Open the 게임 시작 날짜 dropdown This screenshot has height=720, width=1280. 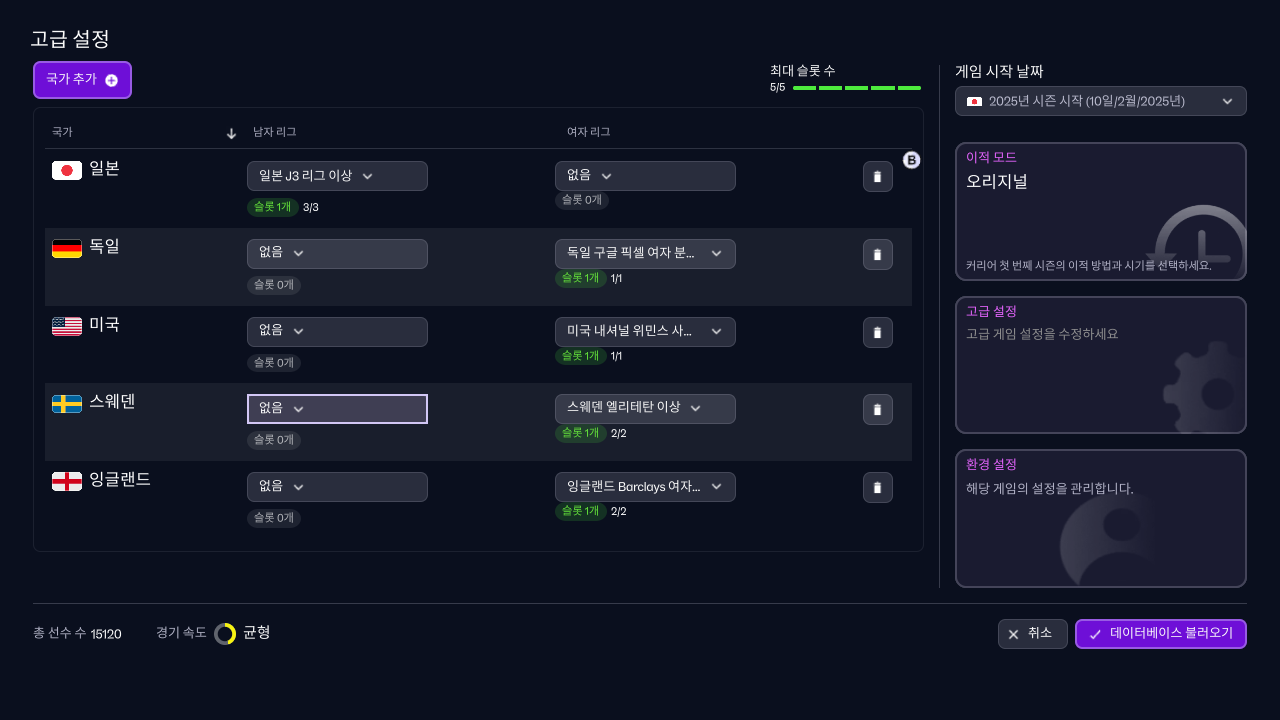[x=1100, y=101]
